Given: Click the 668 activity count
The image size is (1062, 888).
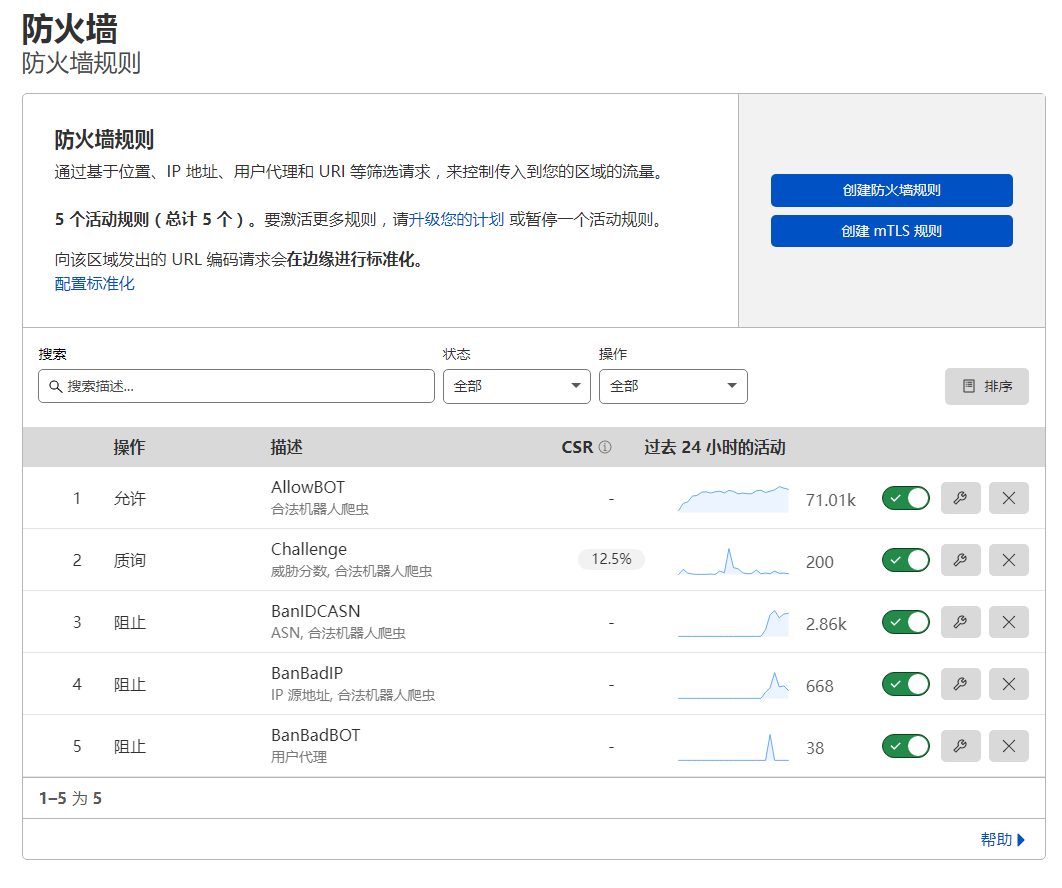Looking at the screenshot, I should [820, 686].
